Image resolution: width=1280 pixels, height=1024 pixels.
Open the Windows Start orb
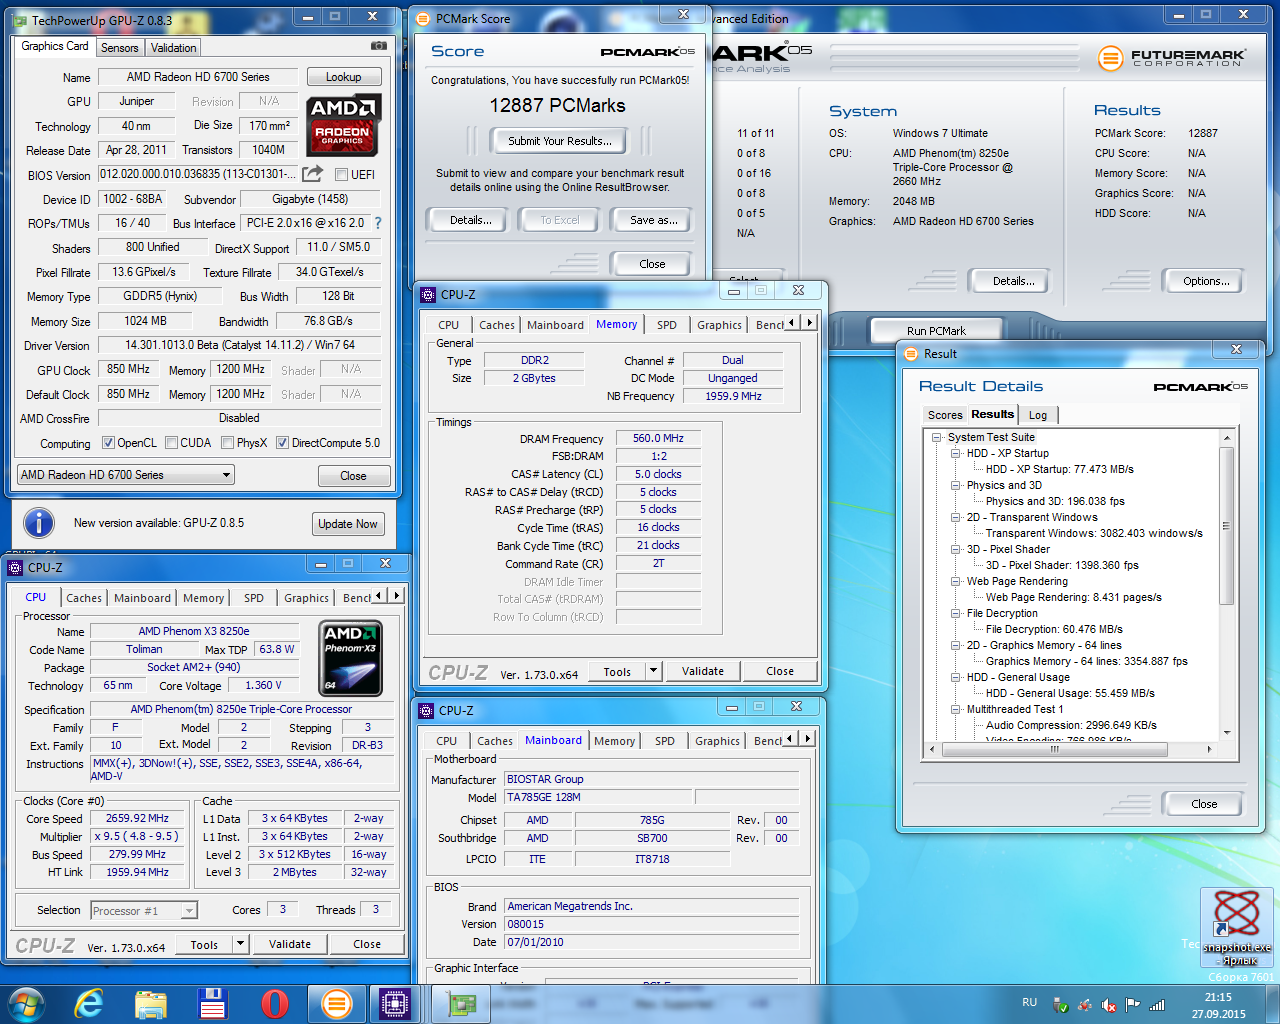[25, 1003]
